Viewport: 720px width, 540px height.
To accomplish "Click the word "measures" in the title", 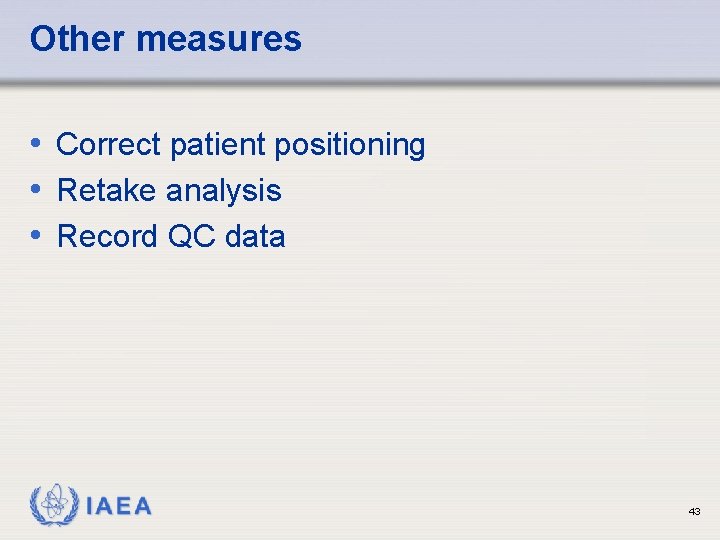I will point(218,39).
